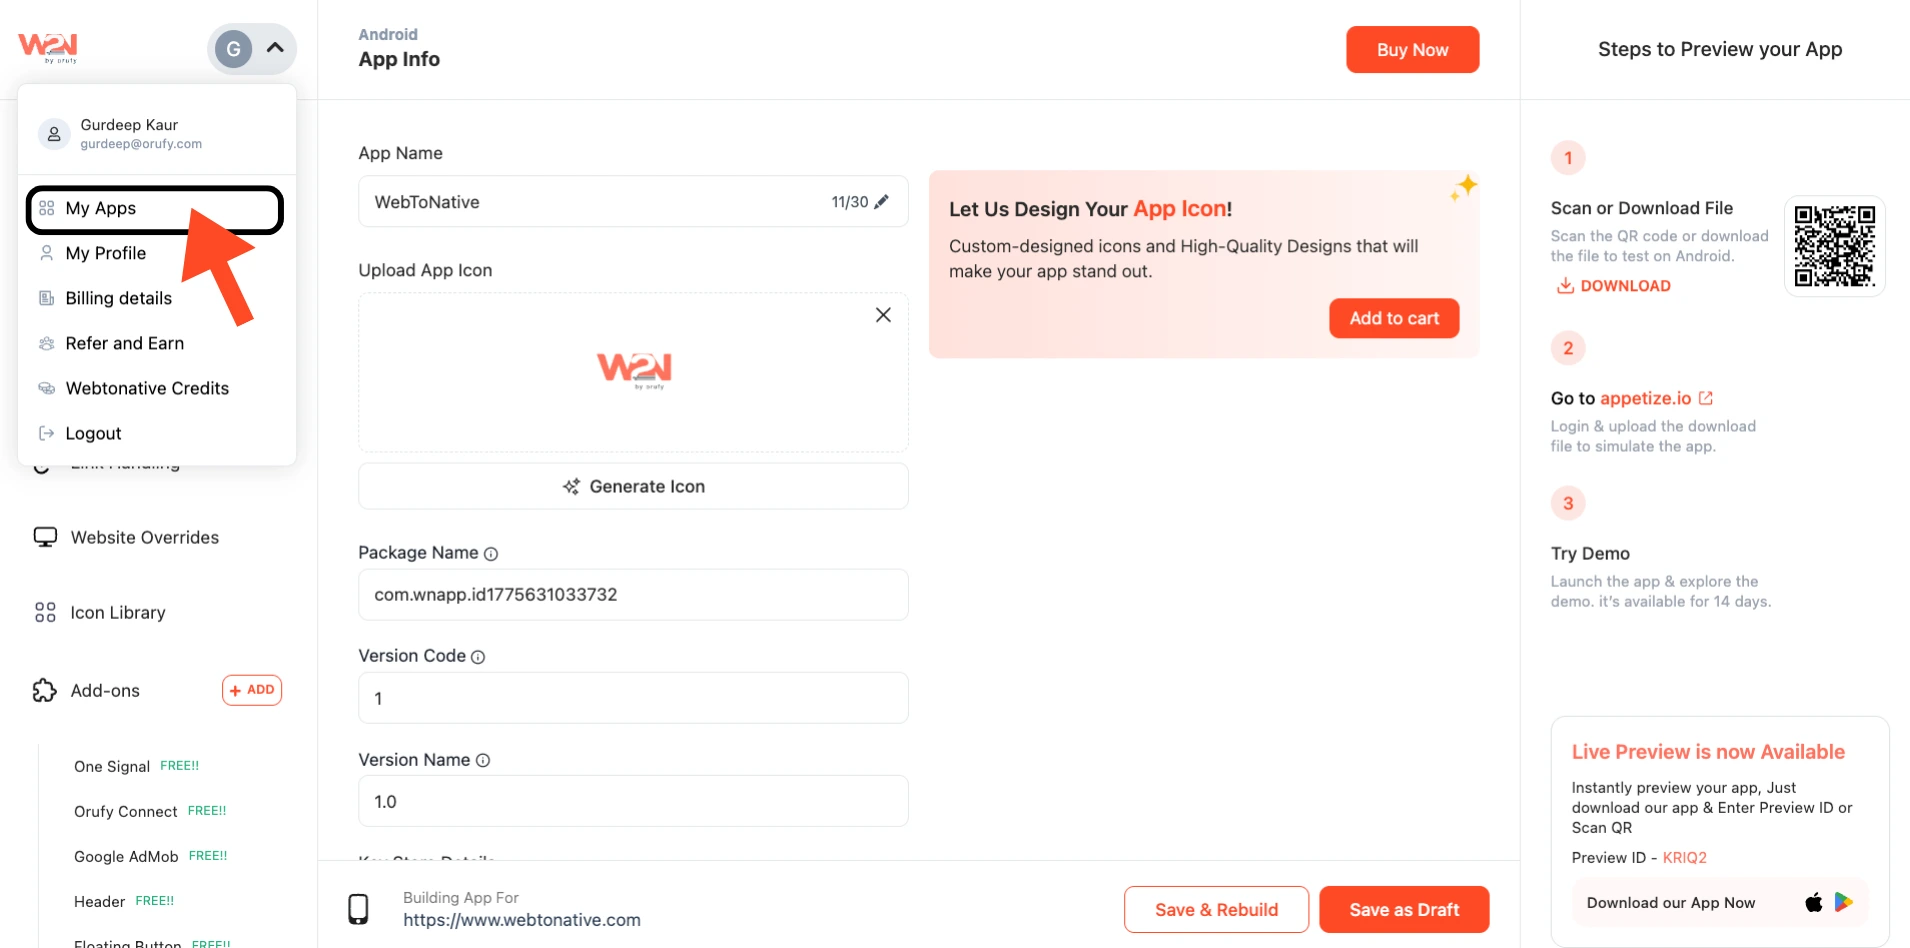Open Webtonative Credits menu entry
Image resolution: width=1910 pixels, height=948 pixels.
147,388
